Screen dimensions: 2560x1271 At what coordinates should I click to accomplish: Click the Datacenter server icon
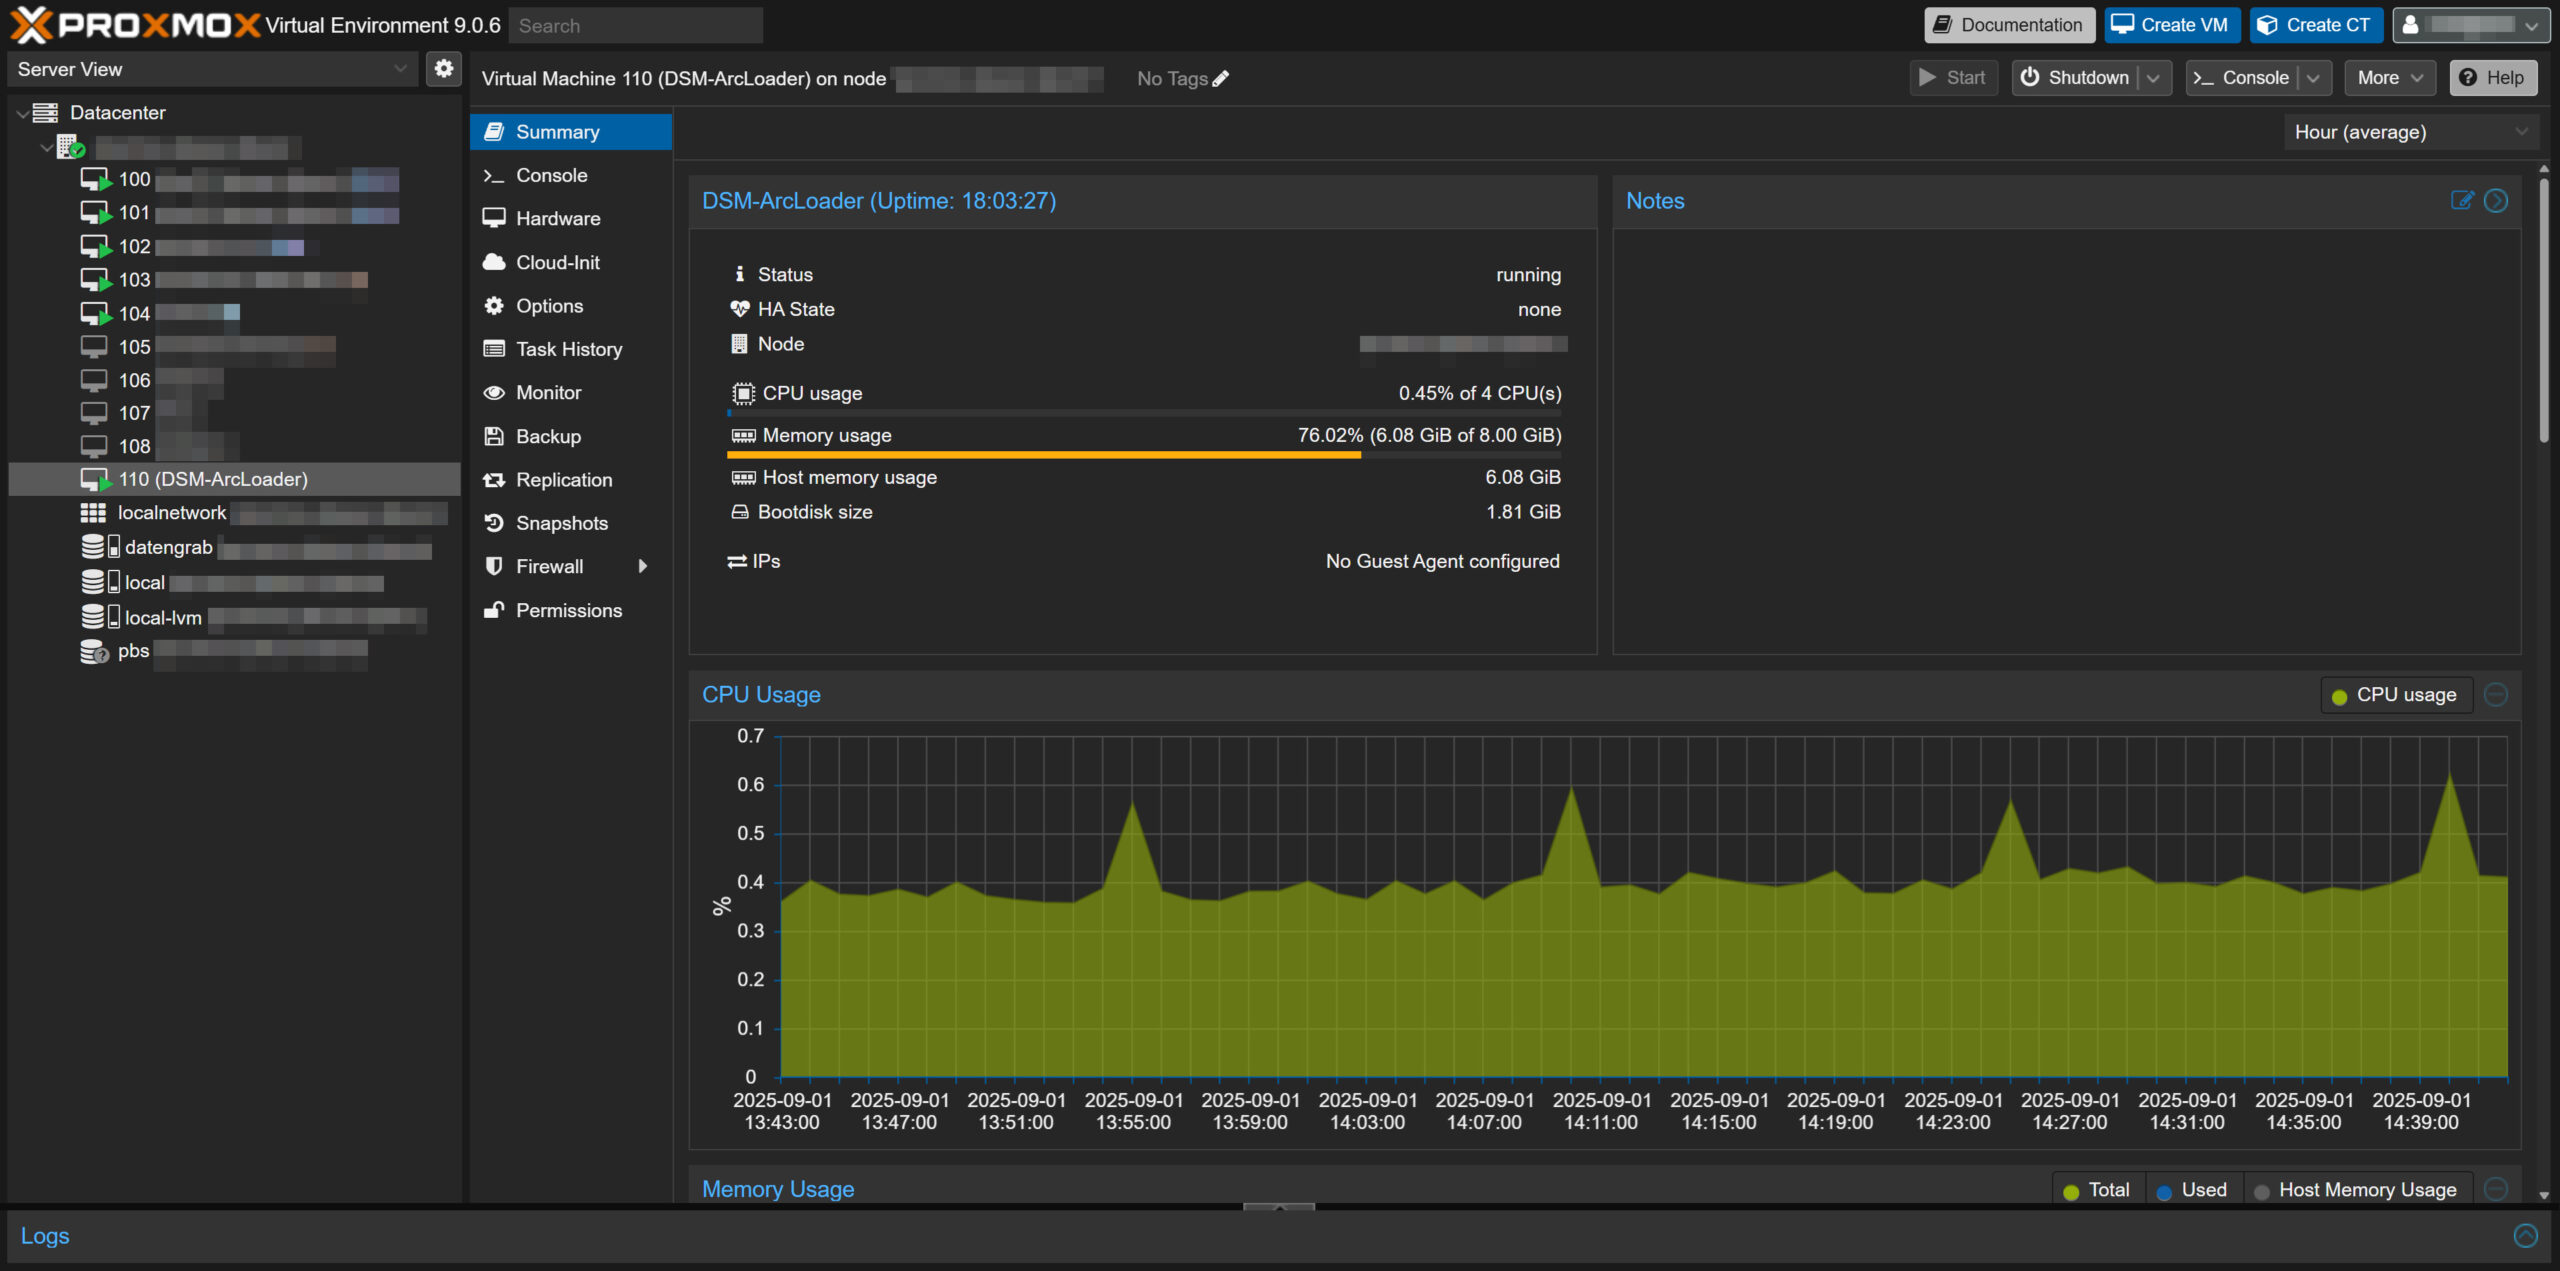(x=45, y=113)
